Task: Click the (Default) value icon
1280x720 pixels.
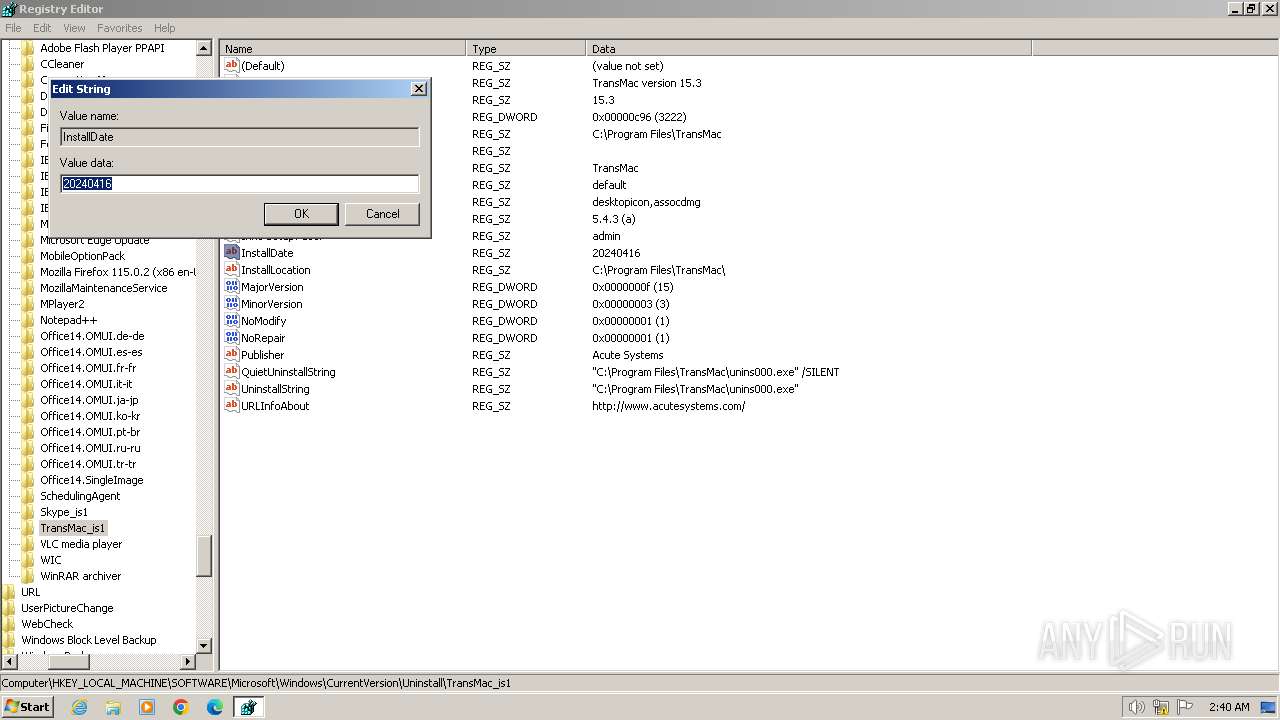Action: click(232, 66)
